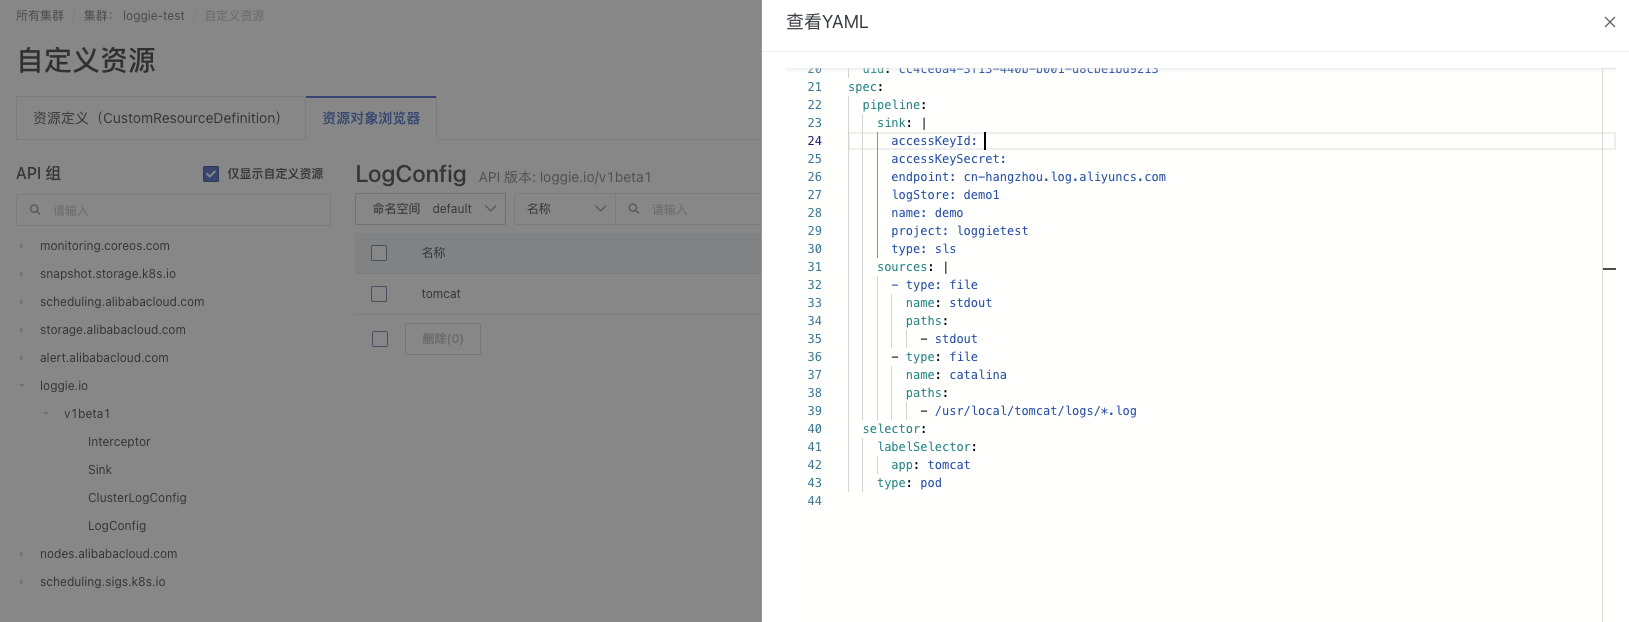1629x622 pixels.
Task: Select the tomcat row checkbox
Action: pos(379,294)
